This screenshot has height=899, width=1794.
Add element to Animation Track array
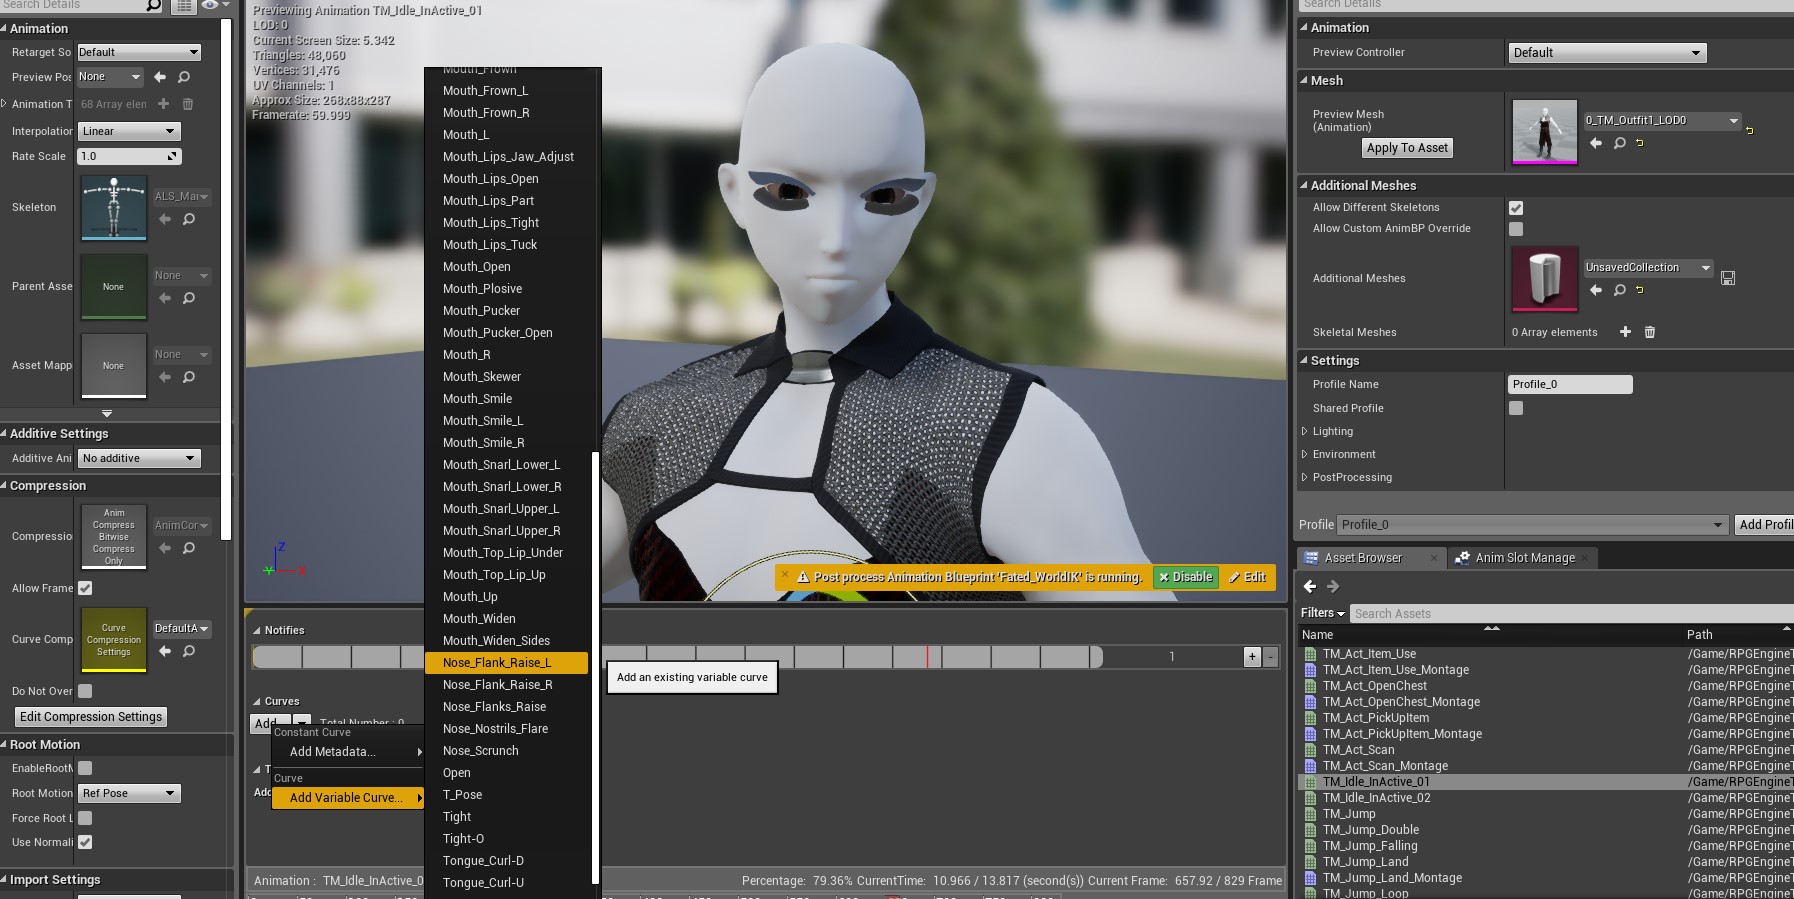pos(164,104)
